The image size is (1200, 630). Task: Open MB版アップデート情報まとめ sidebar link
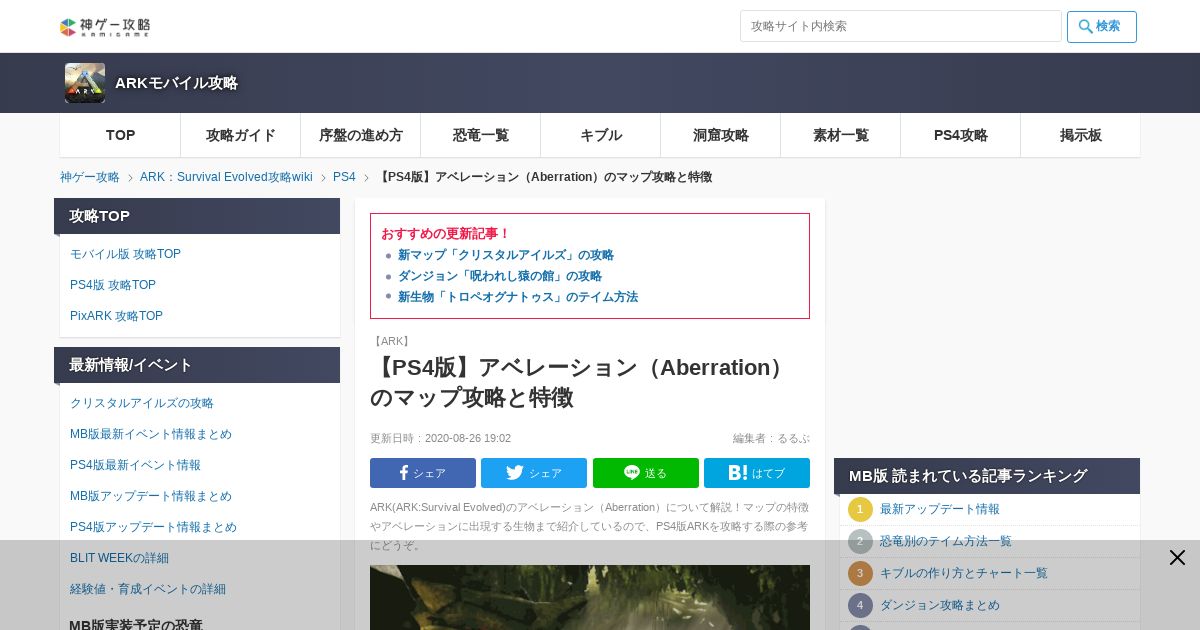[151, 496]
